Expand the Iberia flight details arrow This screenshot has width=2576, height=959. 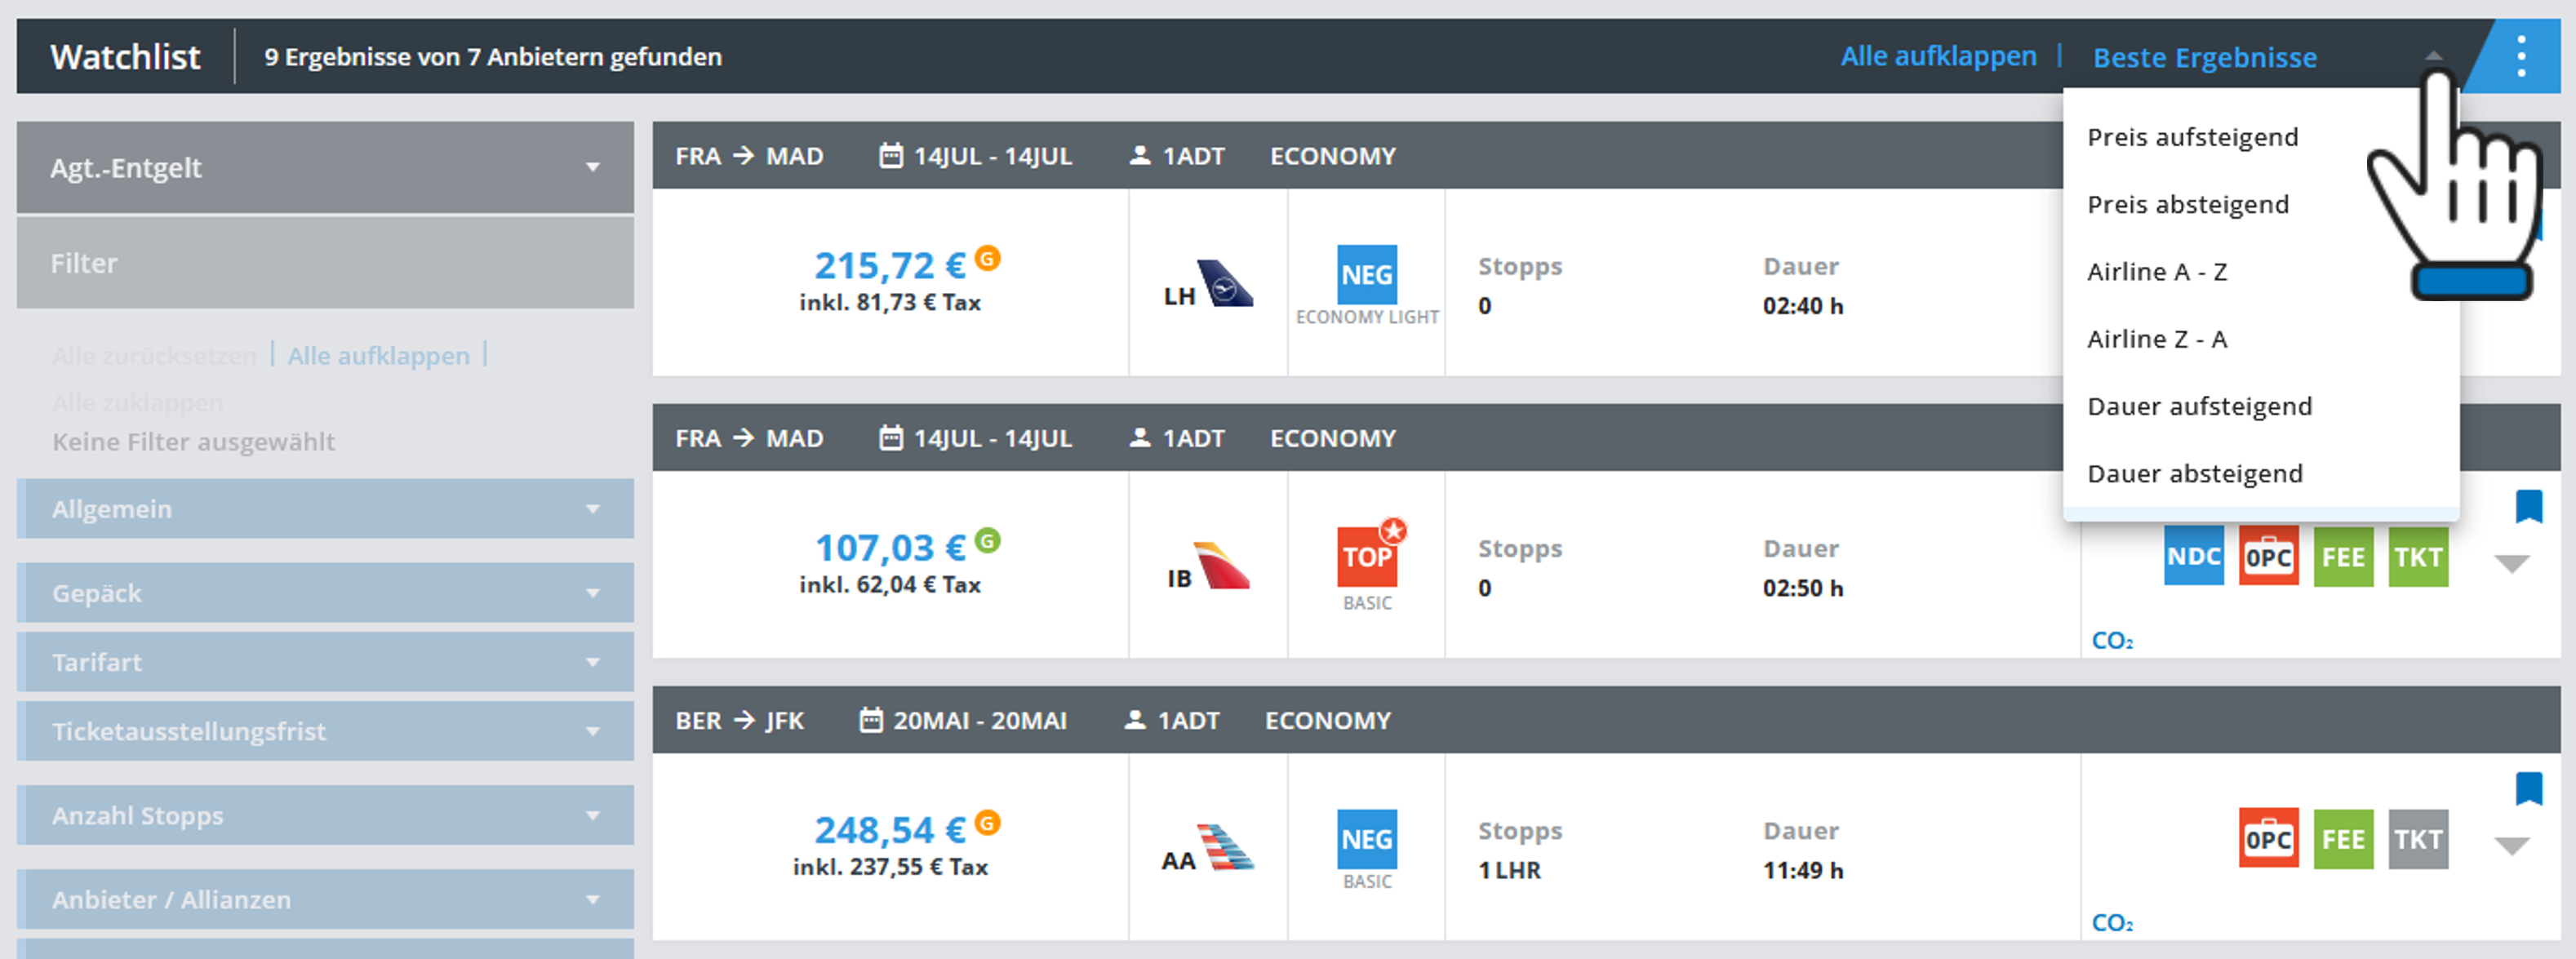tap(2511, 564)
